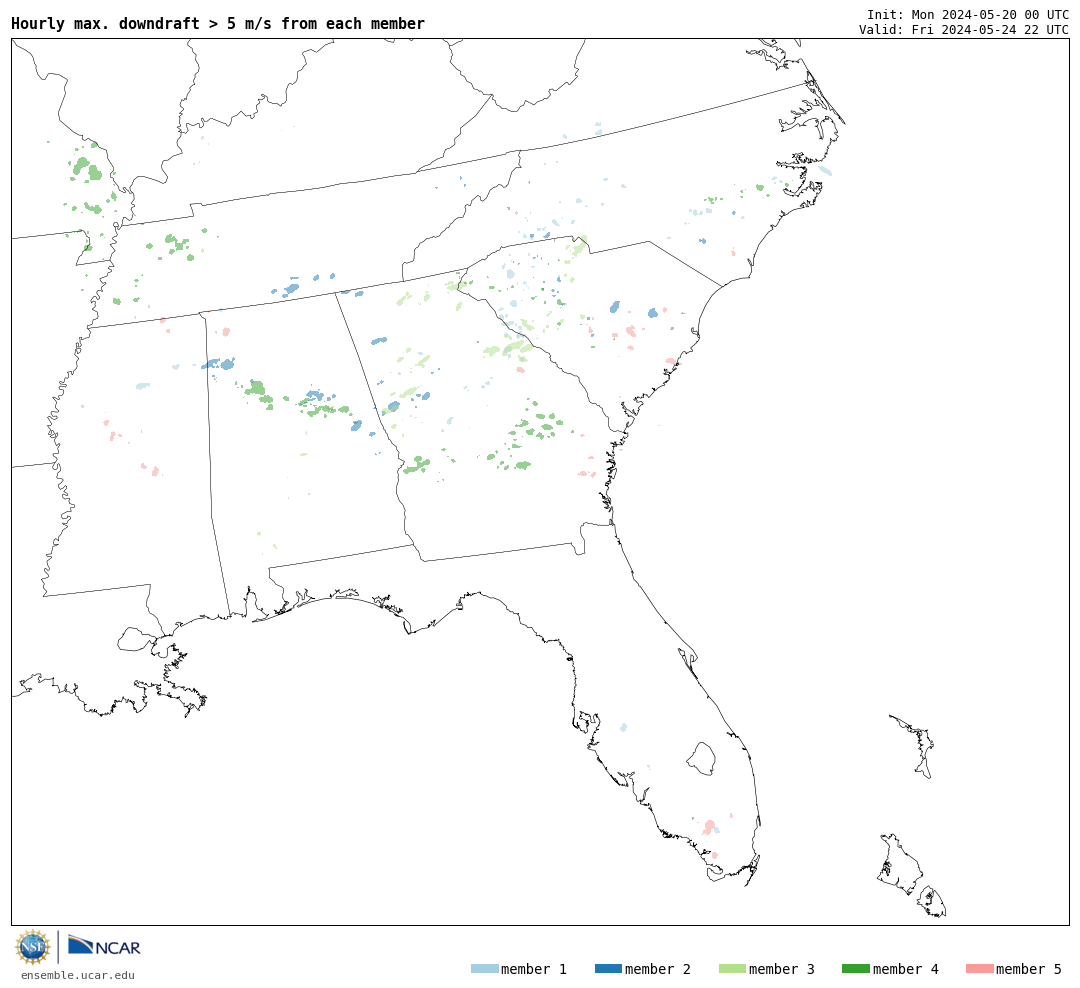Viewport: 1080px width, 988px height.
Task: Click the member 1 light blue swatch
Action: point(485,968)
